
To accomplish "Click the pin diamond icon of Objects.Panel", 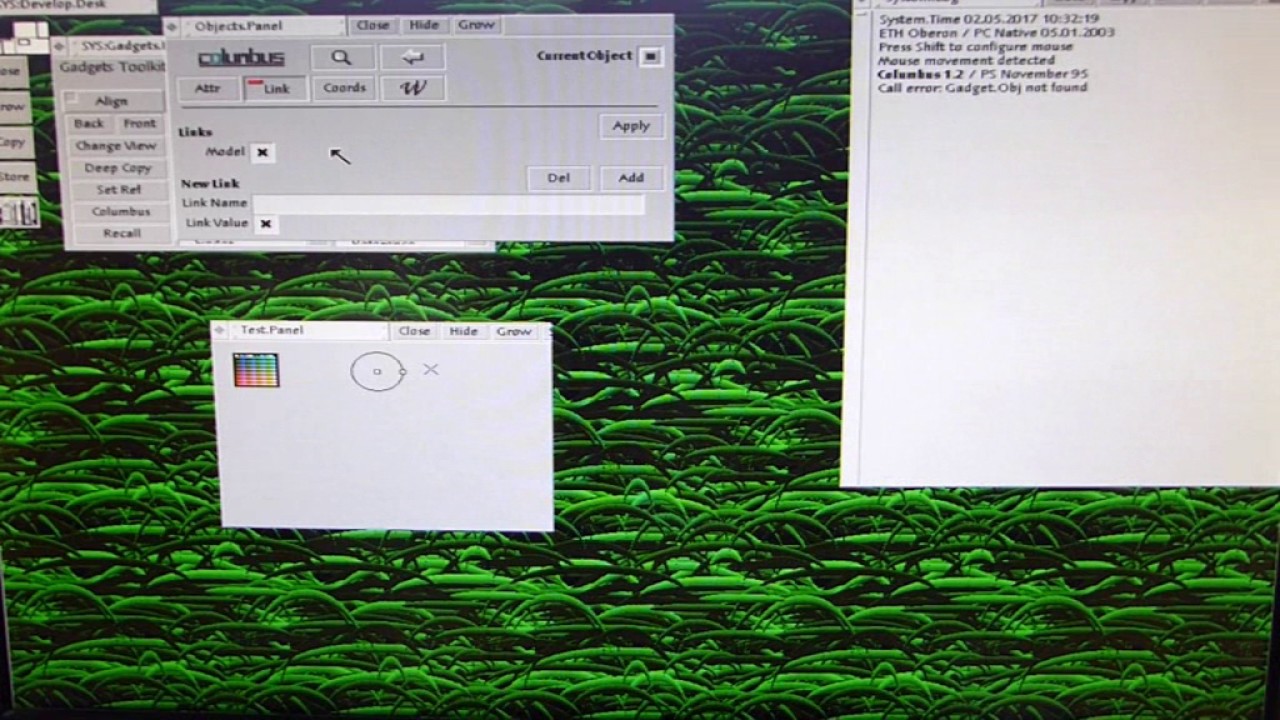I will click(x=173, y=27).
